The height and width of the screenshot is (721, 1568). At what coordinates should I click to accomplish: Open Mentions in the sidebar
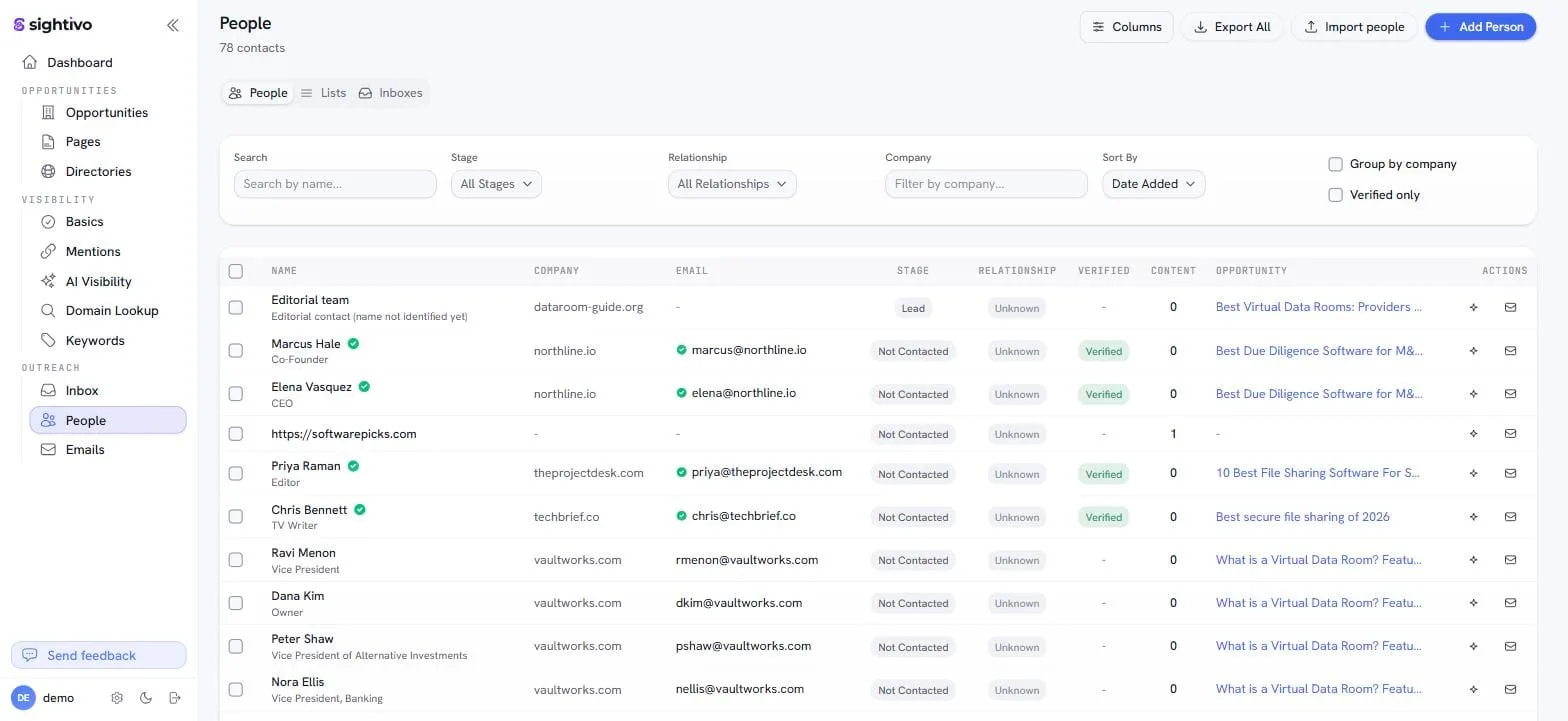point(93,252)
